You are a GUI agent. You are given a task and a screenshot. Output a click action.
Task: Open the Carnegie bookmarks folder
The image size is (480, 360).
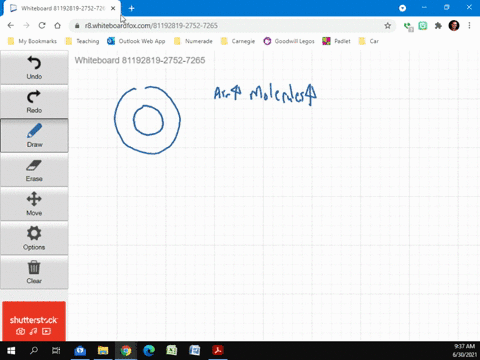[238, 41]
